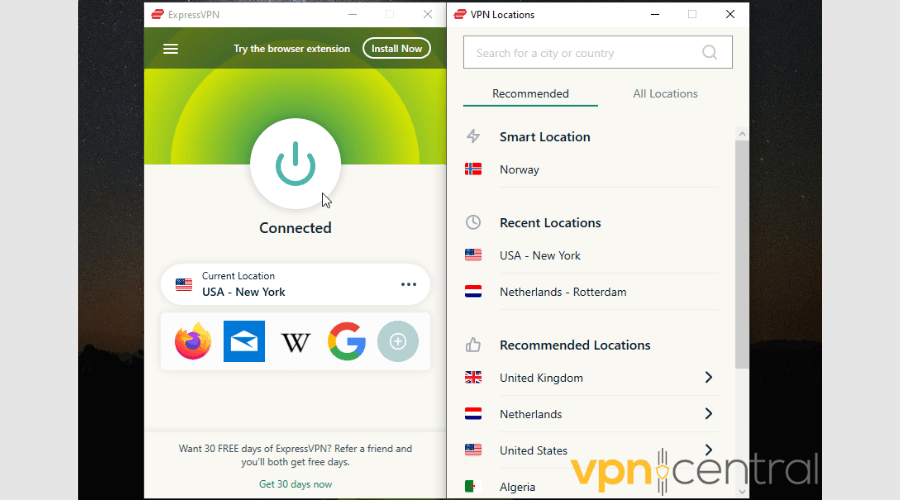Open the Wikipedia shortcut
Image resolution: width=900 pixels, height=500 pixels.
(296, 342)
